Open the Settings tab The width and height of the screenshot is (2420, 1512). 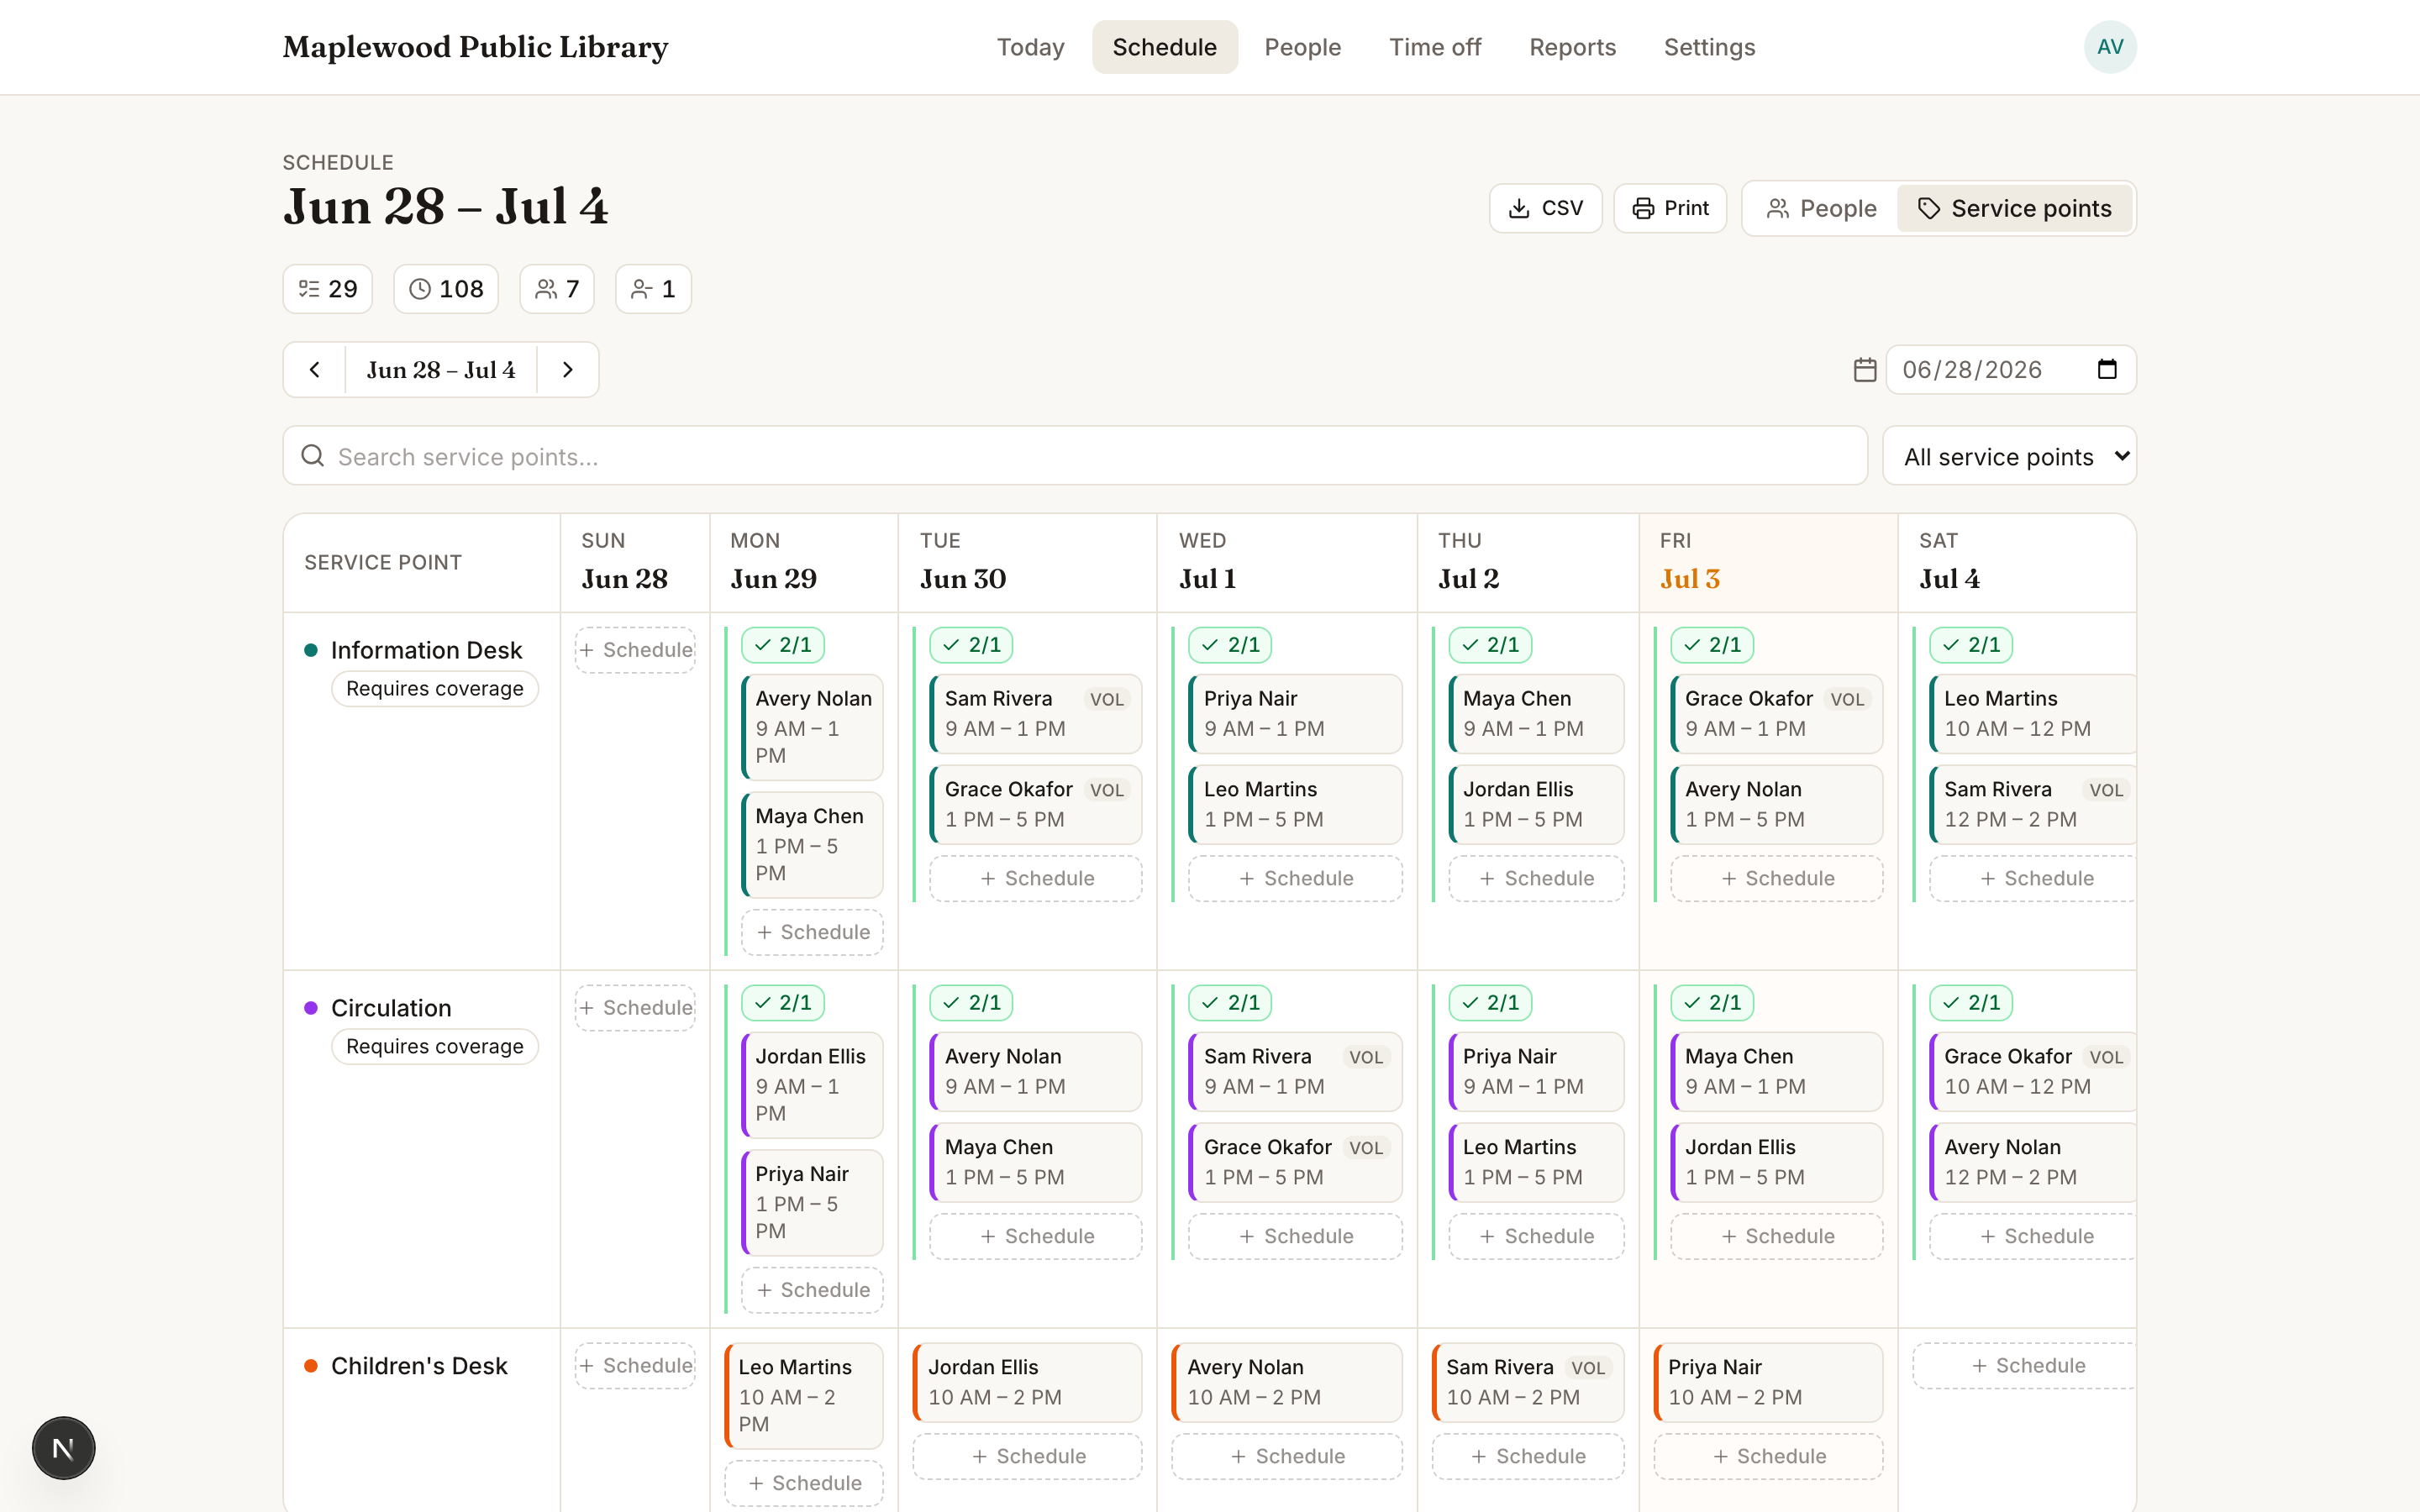pyautogui.click(x=1709, y=47)
